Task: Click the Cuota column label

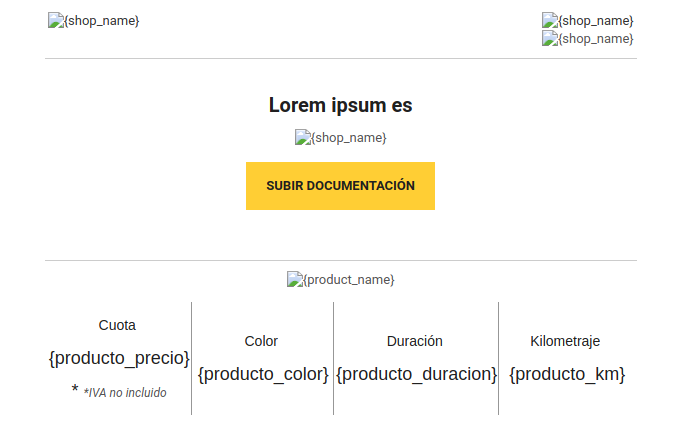Action: [x=117, y=325]
